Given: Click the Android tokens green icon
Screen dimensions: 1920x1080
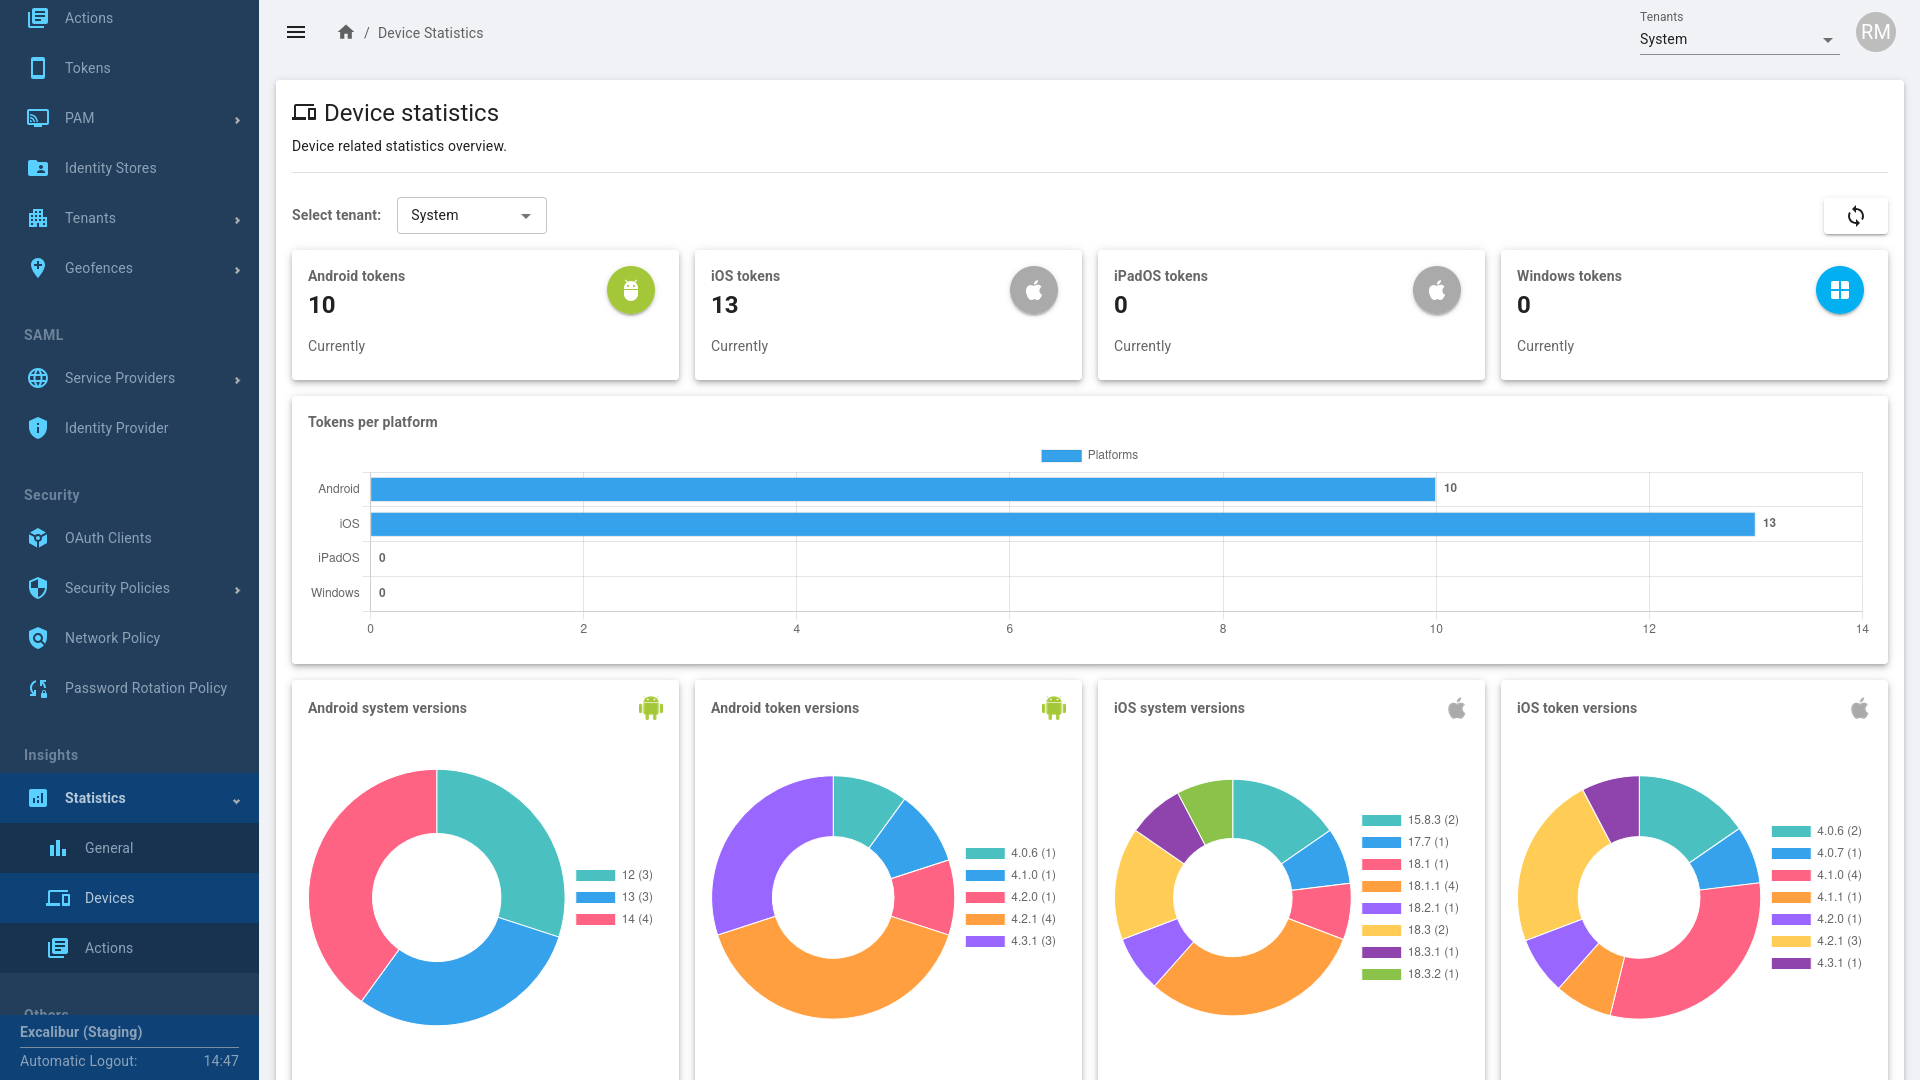Looking at the screenshot, I should 630,290.
